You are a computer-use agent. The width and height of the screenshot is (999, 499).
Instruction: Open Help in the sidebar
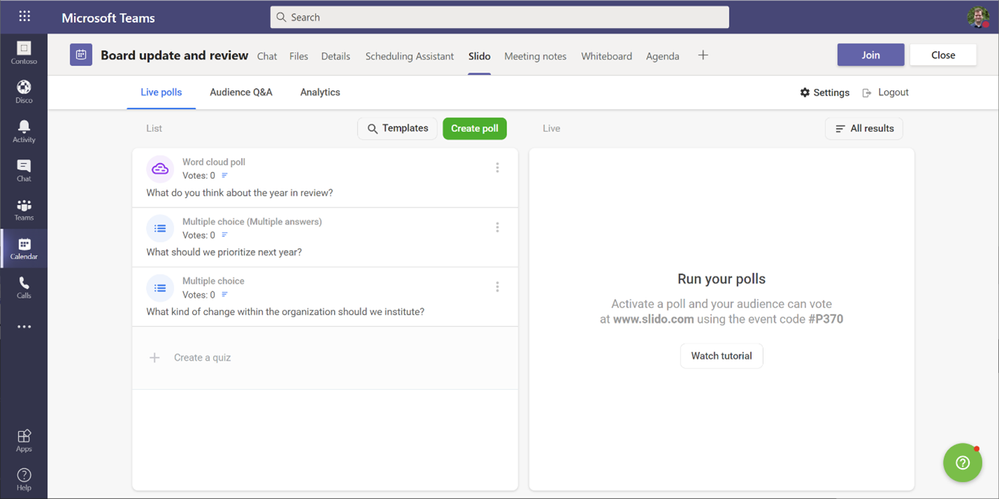24,479
